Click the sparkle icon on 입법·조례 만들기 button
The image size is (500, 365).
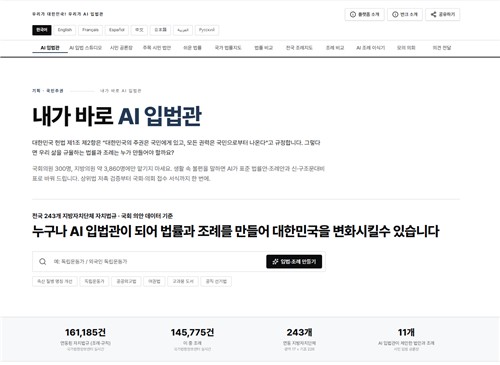(275, 262)
